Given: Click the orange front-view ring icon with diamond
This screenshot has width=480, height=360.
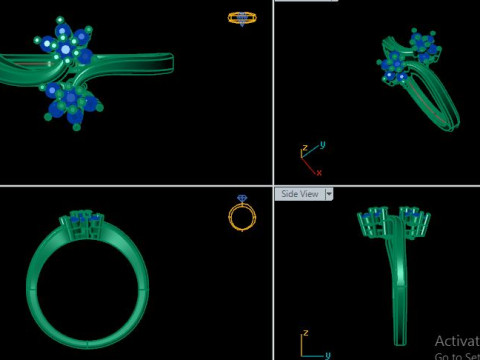Looking at the screenshot, I should pos(242,213).
